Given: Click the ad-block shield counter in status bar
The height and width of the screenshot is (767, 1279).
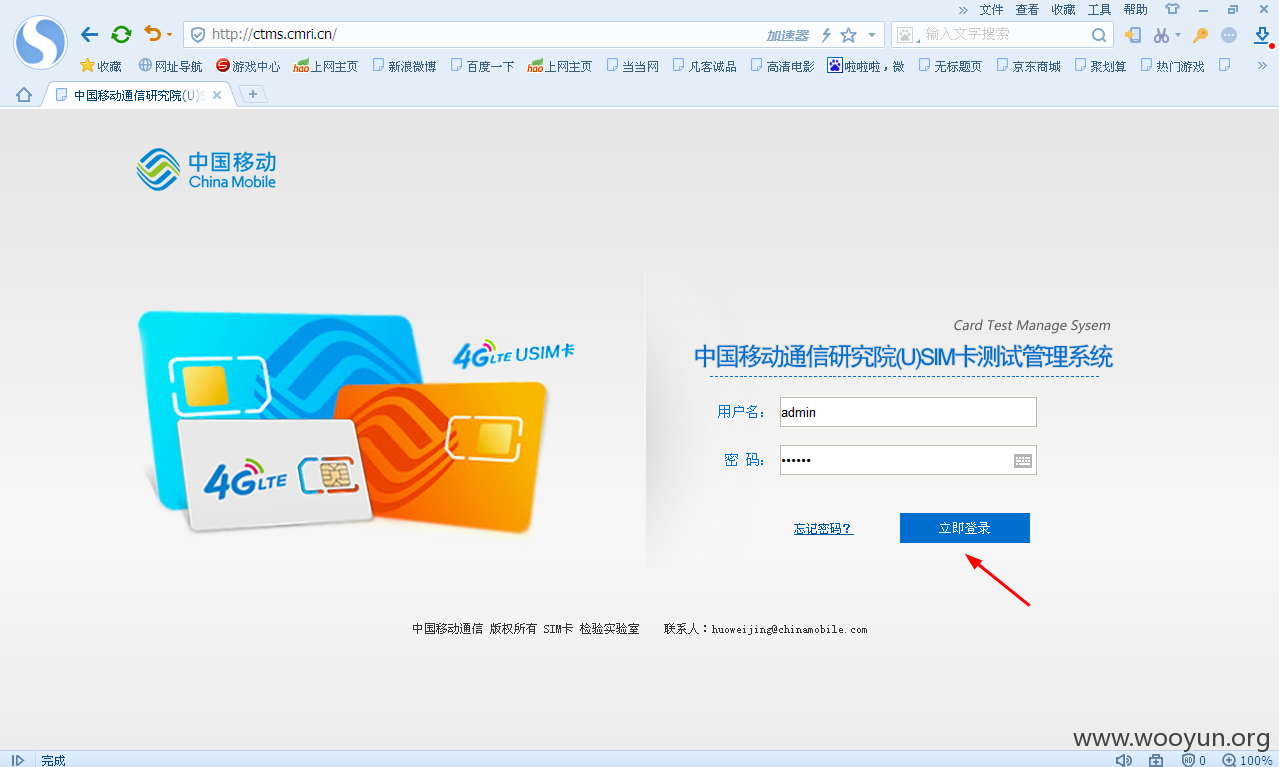Looking at the screenshot, I should tap(1193, 760).
